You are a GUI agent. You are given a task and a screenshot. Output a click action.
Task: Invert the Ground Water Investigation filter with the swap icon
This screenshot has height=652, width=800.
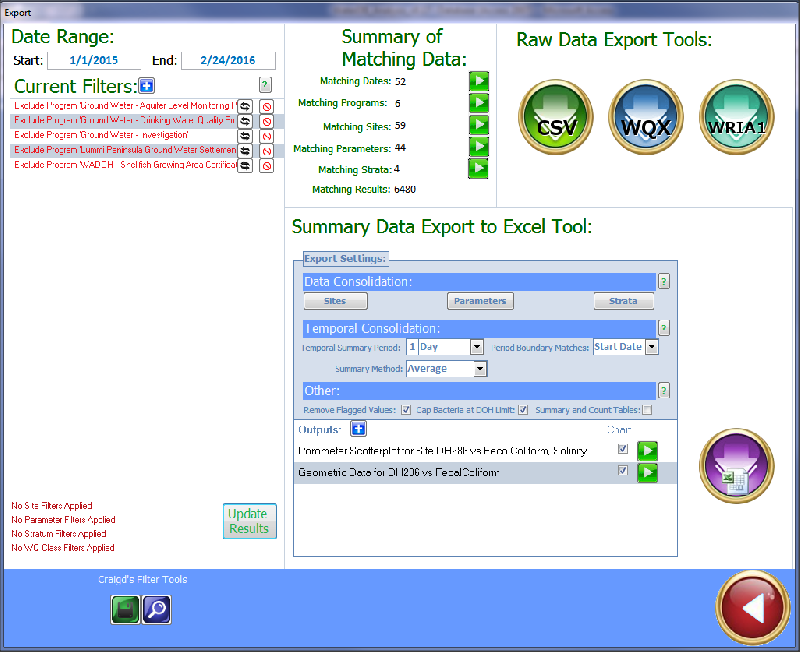[x=245, y=136]
